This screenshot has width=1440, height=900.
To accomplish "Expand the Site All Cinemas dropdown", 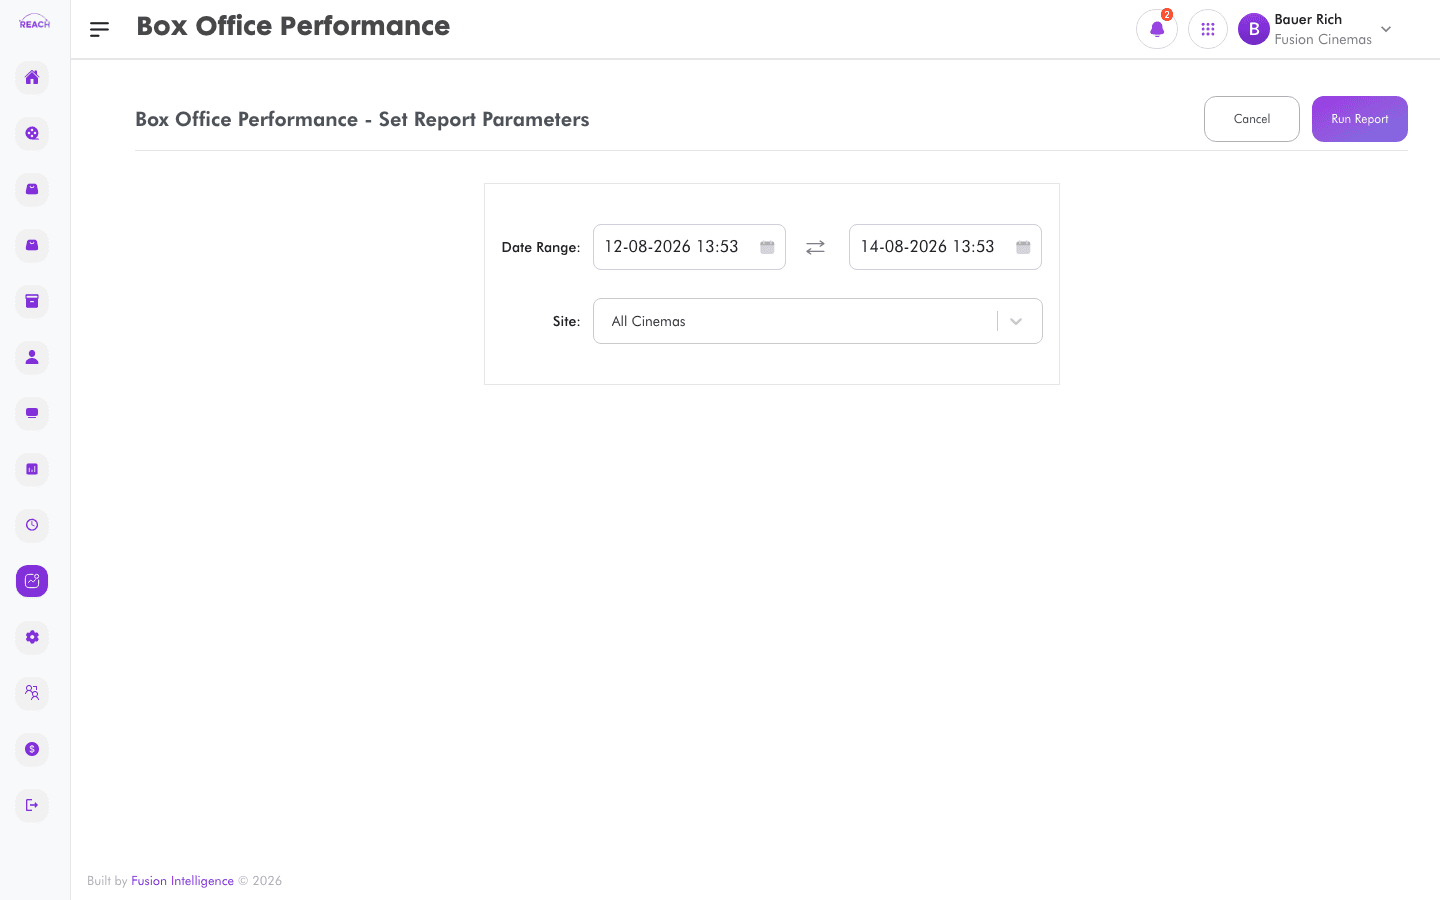I will (818, 321).
